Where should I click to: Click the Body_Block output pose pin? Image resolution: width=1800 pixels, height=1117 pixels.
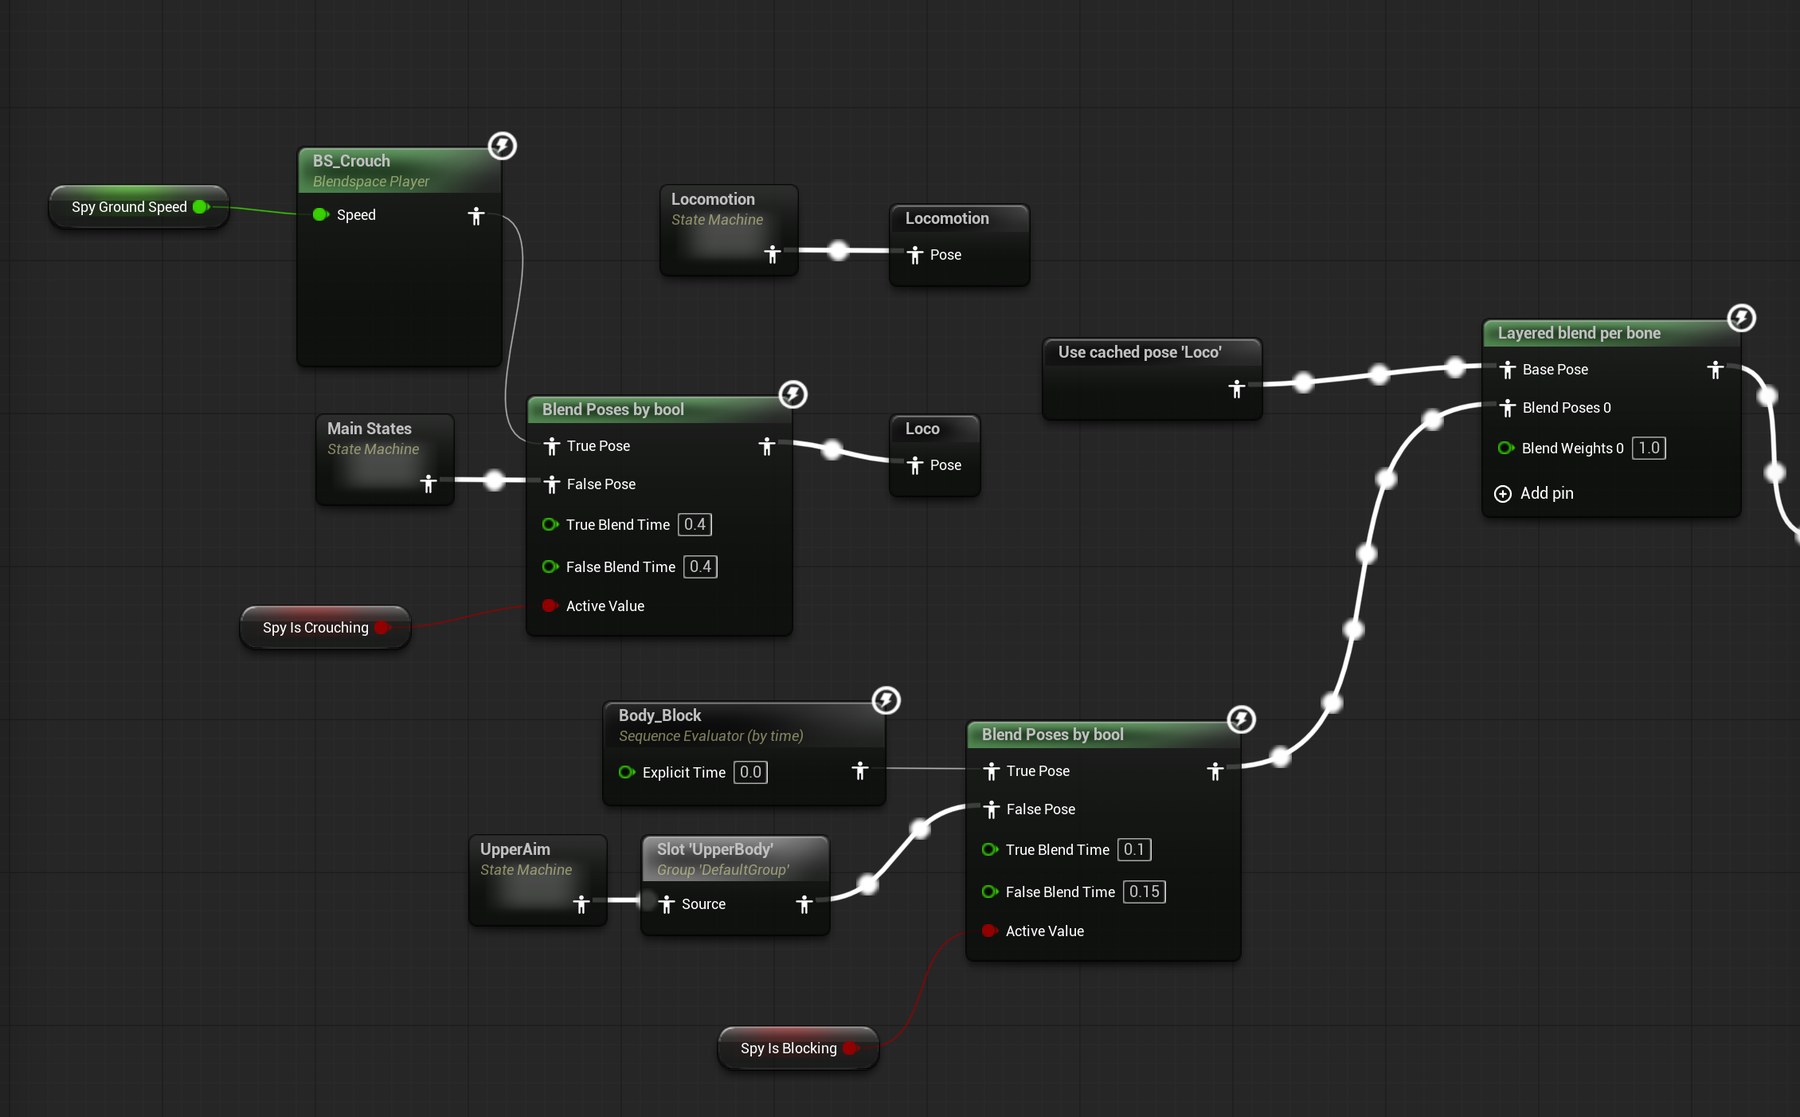tap(860, 771)
